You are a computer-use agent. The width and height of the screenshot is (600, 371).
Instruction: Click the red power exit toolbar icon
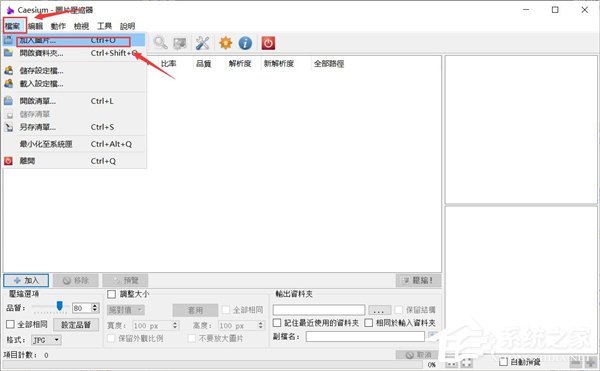(x=268, y=43)
